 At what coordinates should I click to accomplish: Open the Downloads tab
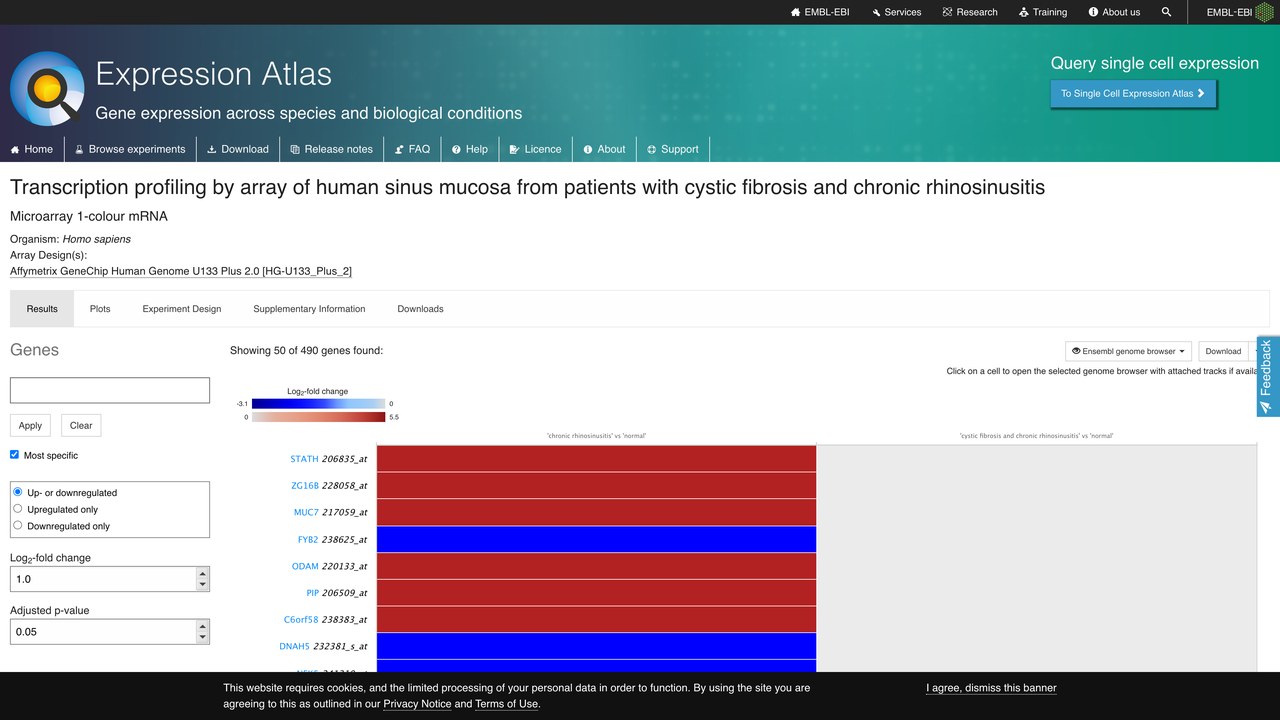click(x=420, y=309)
